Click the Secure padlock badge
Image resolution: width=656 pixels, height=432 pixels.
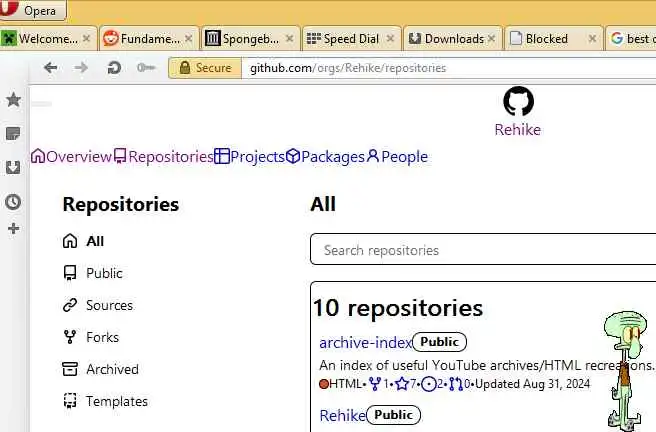click(205, 68)
